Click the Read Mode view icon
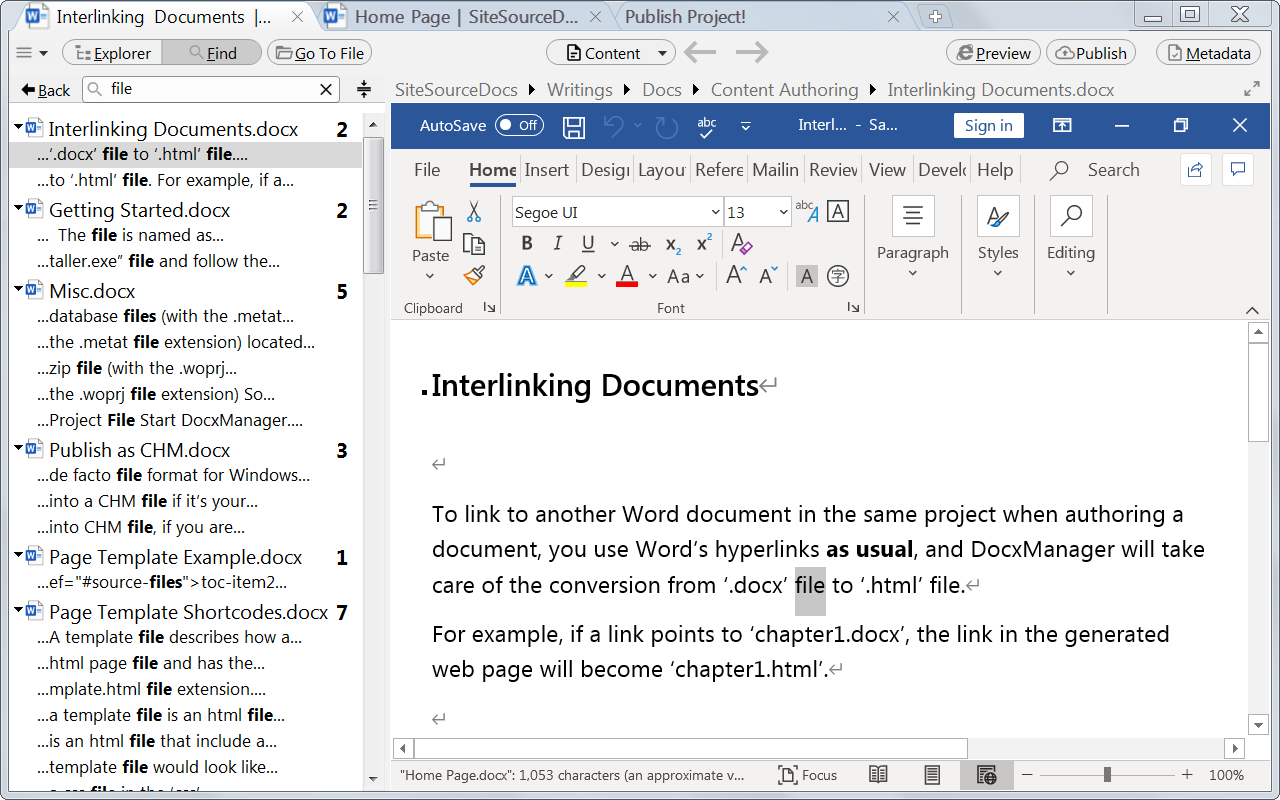The image size is (1280, 800). pos(878,775)
